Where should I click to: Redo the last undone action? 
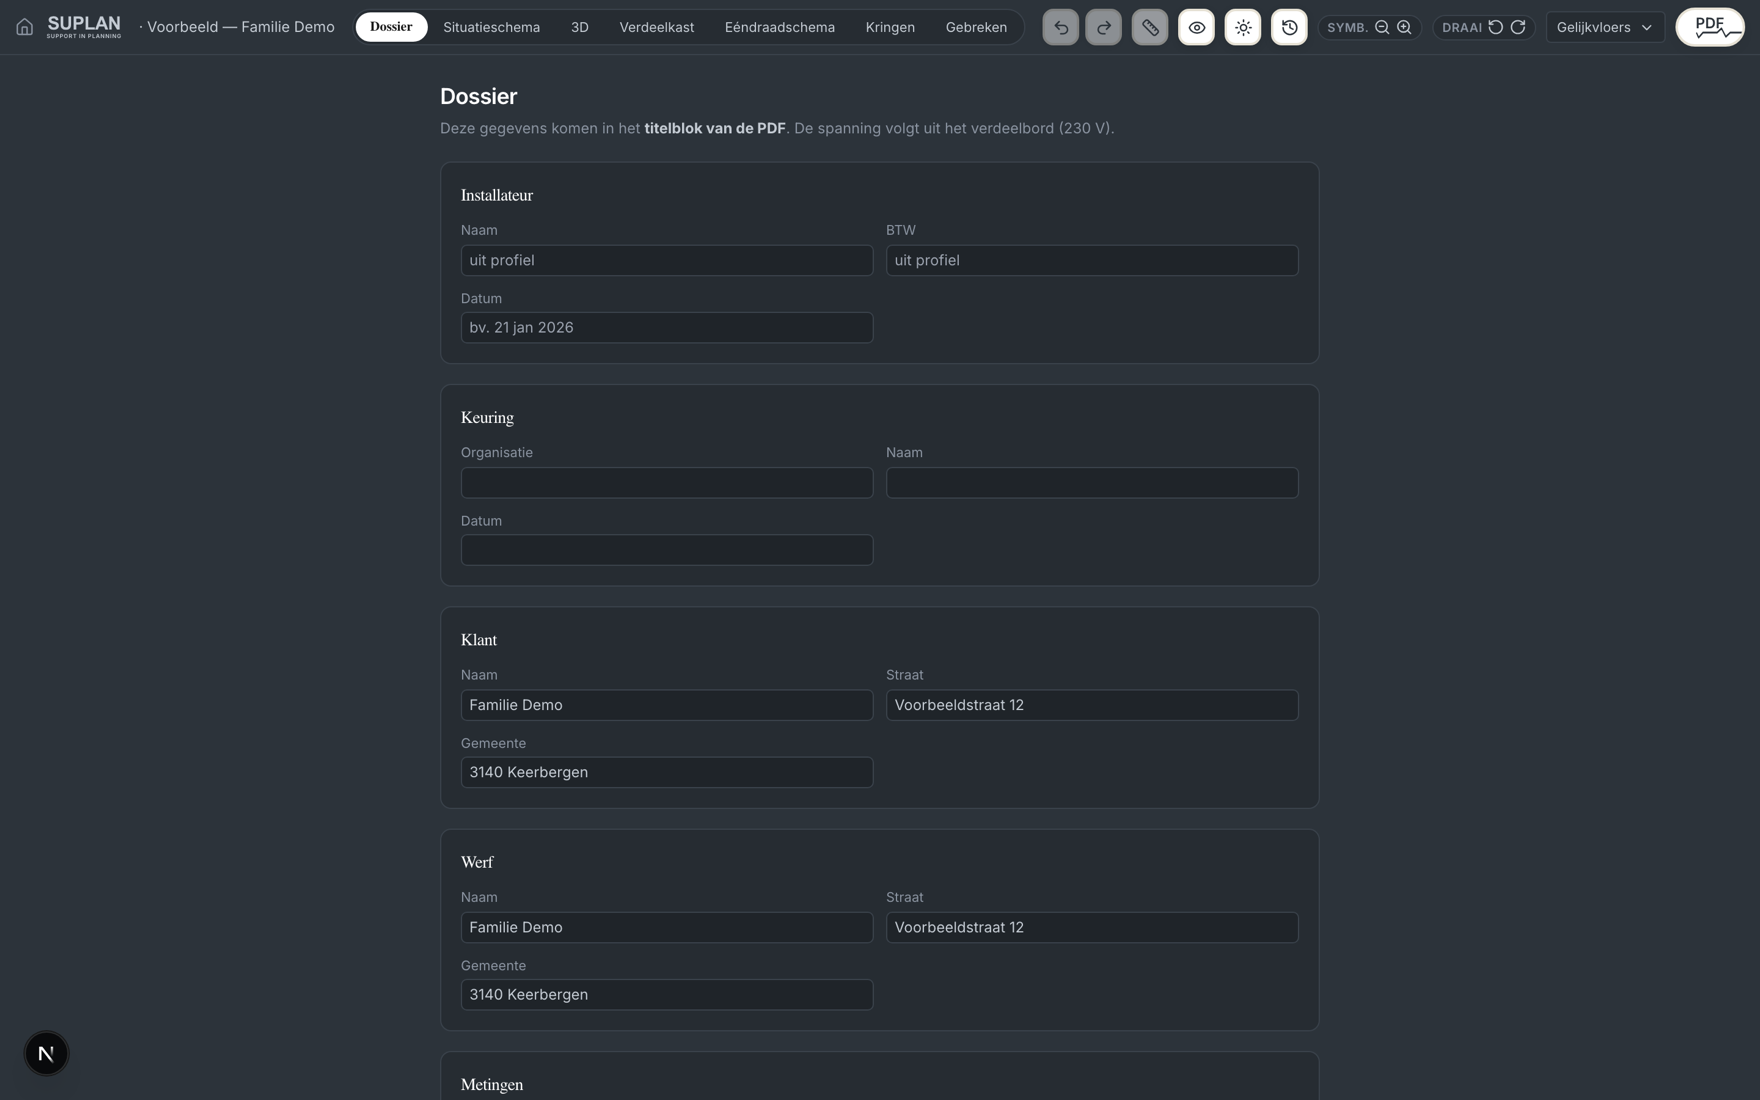pos(1103,27)
